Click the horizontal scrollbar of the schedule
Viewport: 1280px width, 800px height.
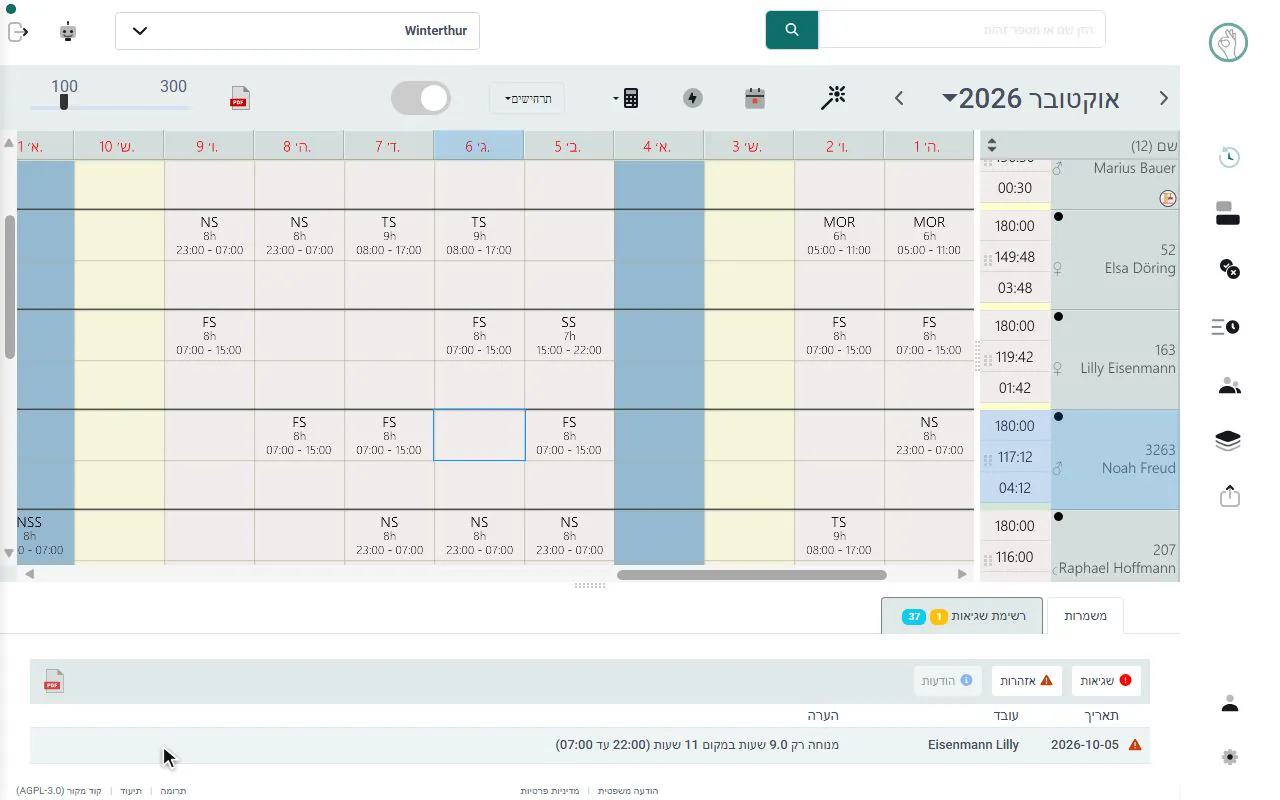pyautogui.click(x=751, y=575)
